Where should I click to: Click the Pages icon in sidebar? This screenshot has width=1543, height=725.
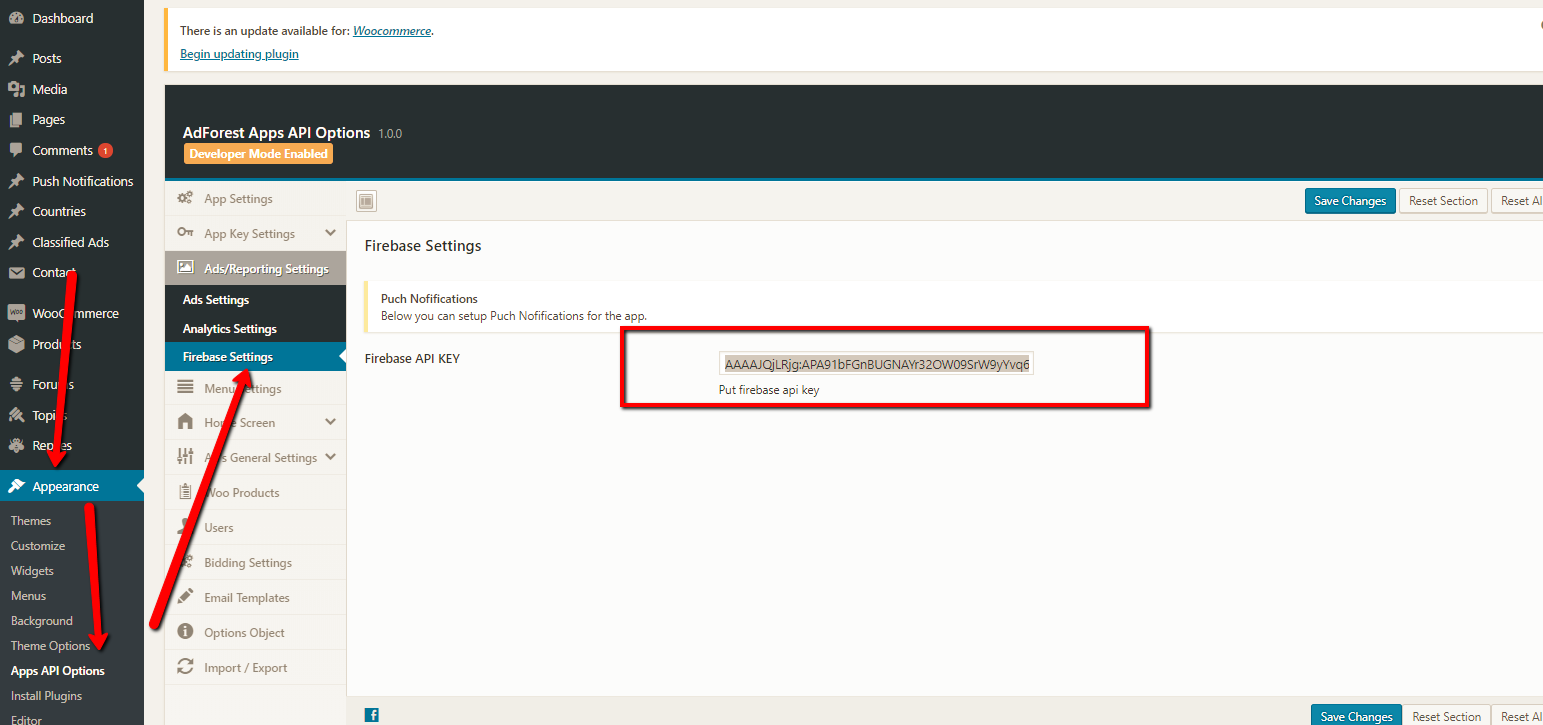click(x=16, y=120)
